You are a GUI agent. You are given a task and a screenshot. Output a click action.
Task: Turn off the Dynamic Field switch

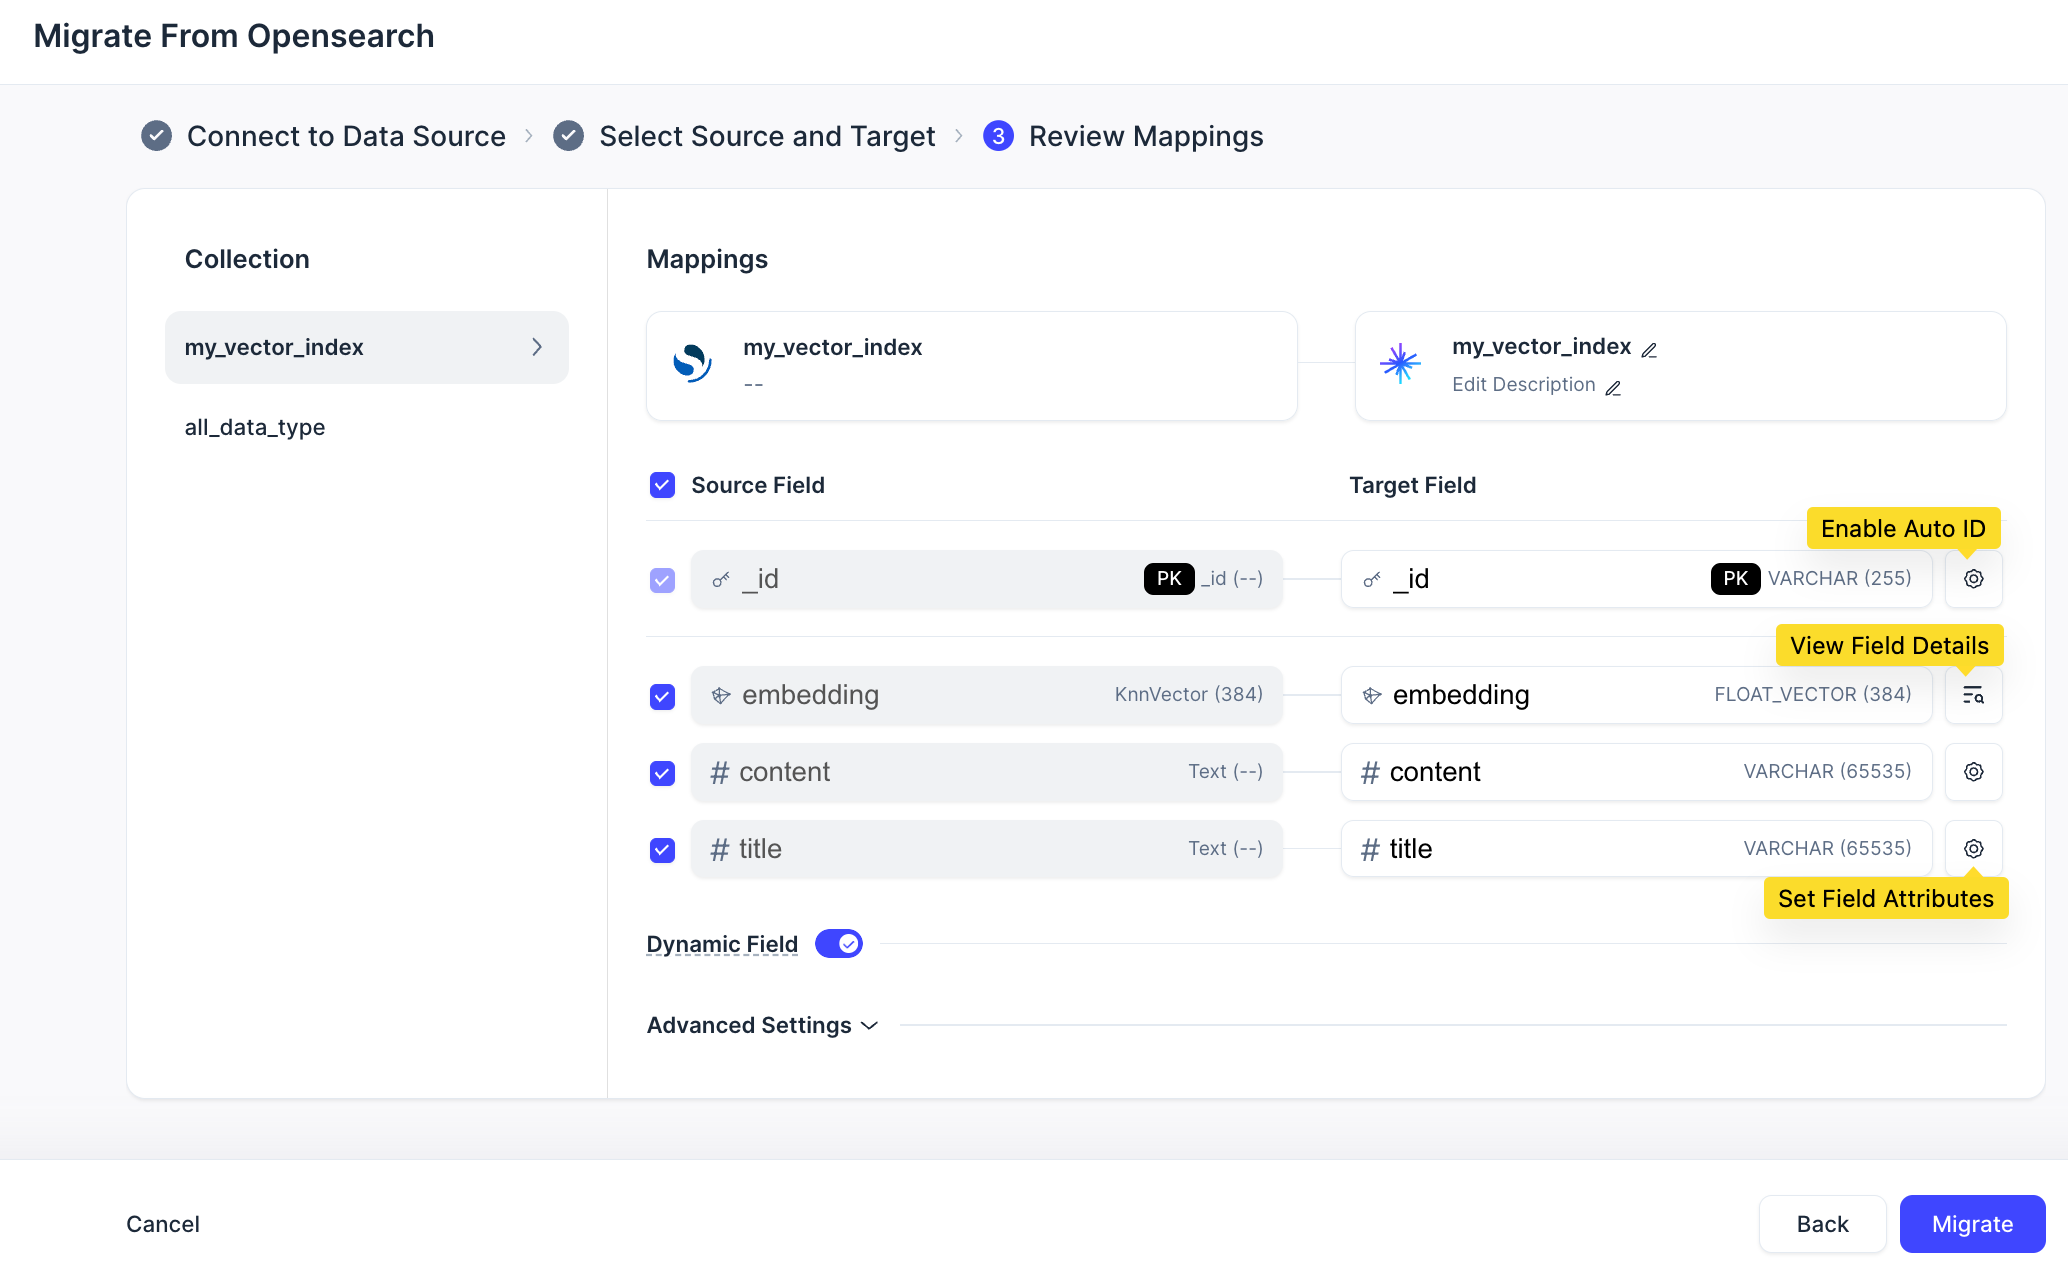838,944
